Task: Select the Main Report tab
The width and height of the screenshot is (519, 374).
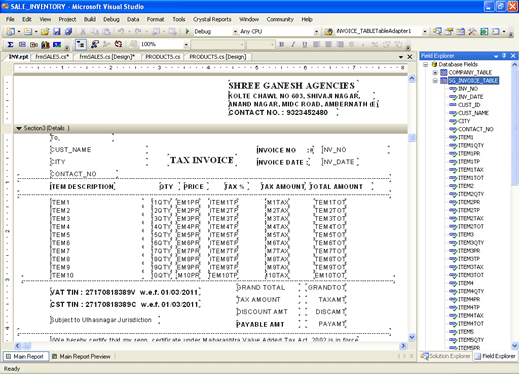Action: tap(26, 356)
